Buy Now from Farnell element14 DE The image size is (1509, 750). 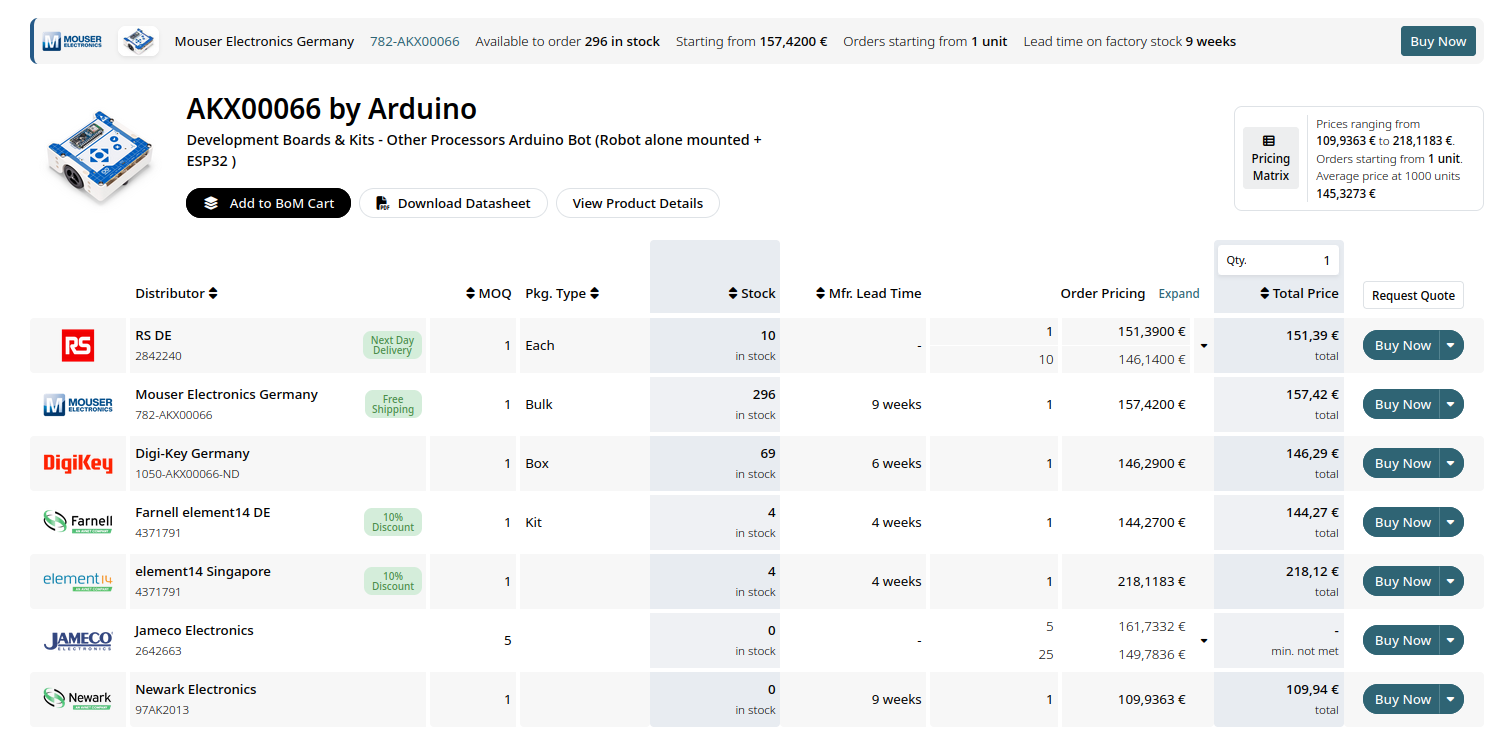(x=1402, y=523)
